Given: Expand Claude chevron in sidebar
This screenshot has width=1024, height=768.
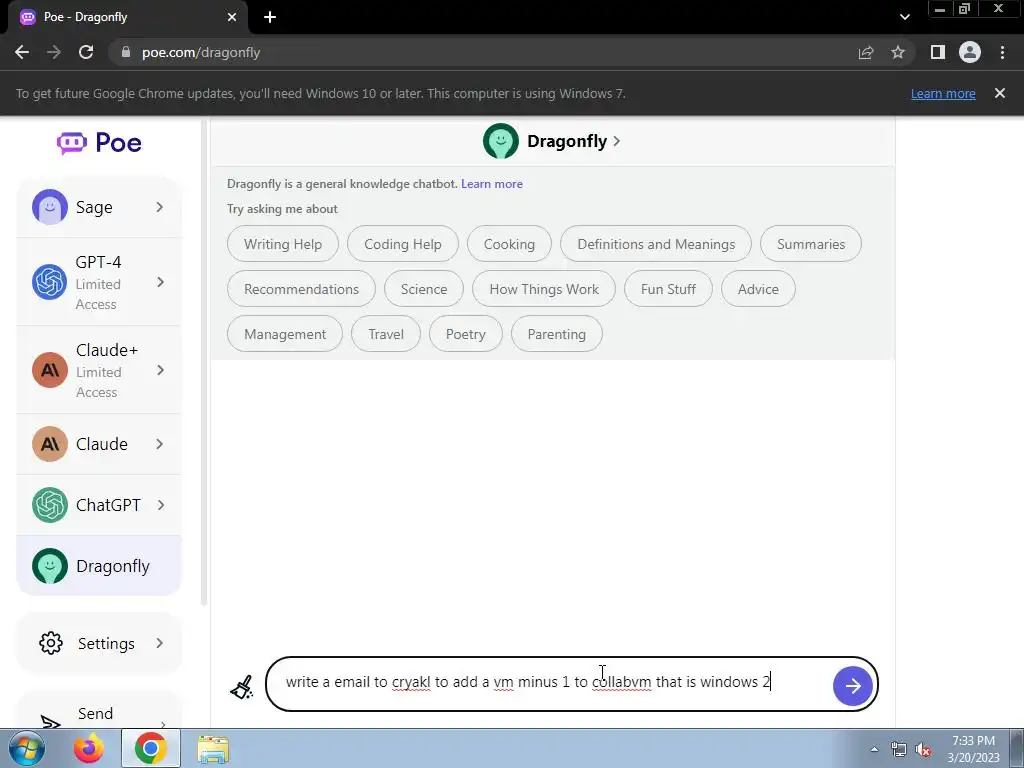Looking at the screenshot, I should [x=160, y=444].
